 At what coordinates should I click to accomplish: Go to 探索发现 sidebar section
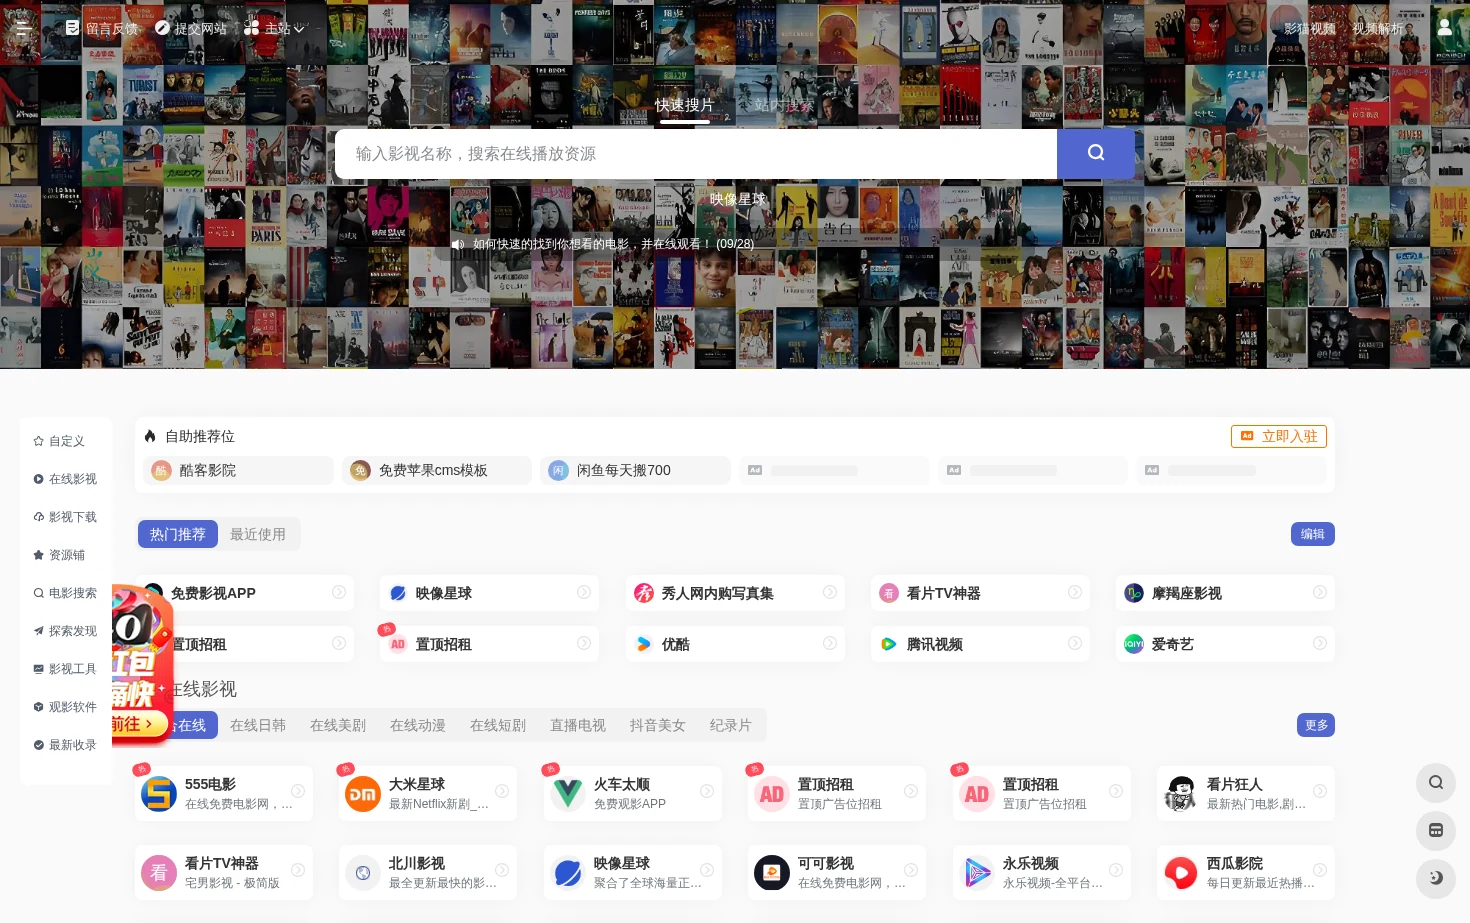[65, 631]
